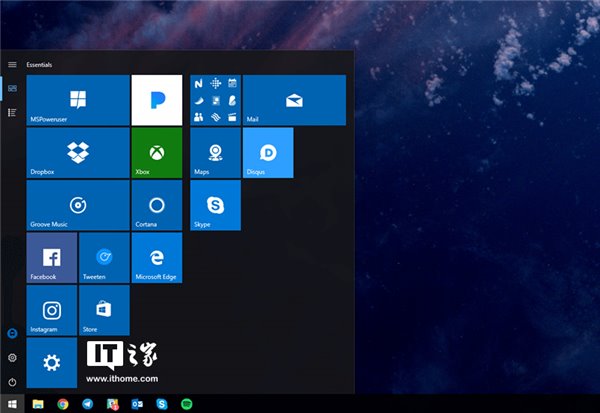Open the Skype tile
The height and width of the screenshot is (413, 600).
point(215,205)
